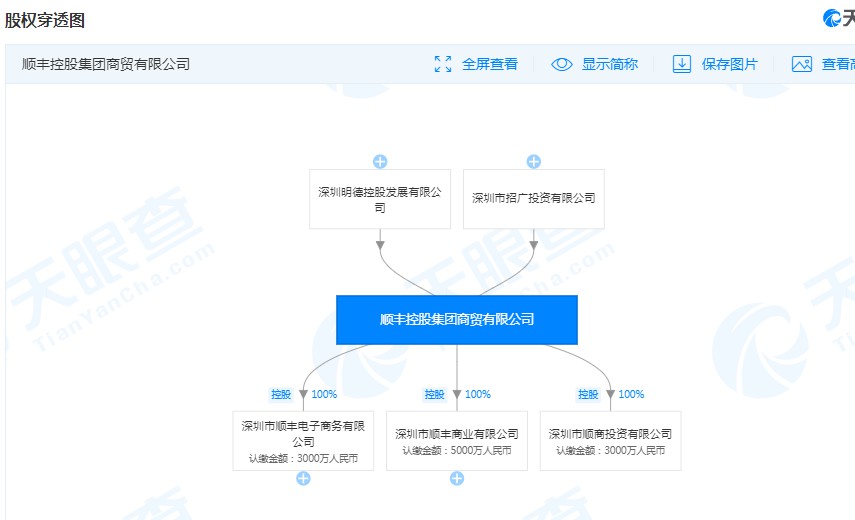Image resolution: width=855 pixels, height=520 pixels.
Task: Click 100% label above 深圳市顺丰商业有限公司
Action: [478, 394]
